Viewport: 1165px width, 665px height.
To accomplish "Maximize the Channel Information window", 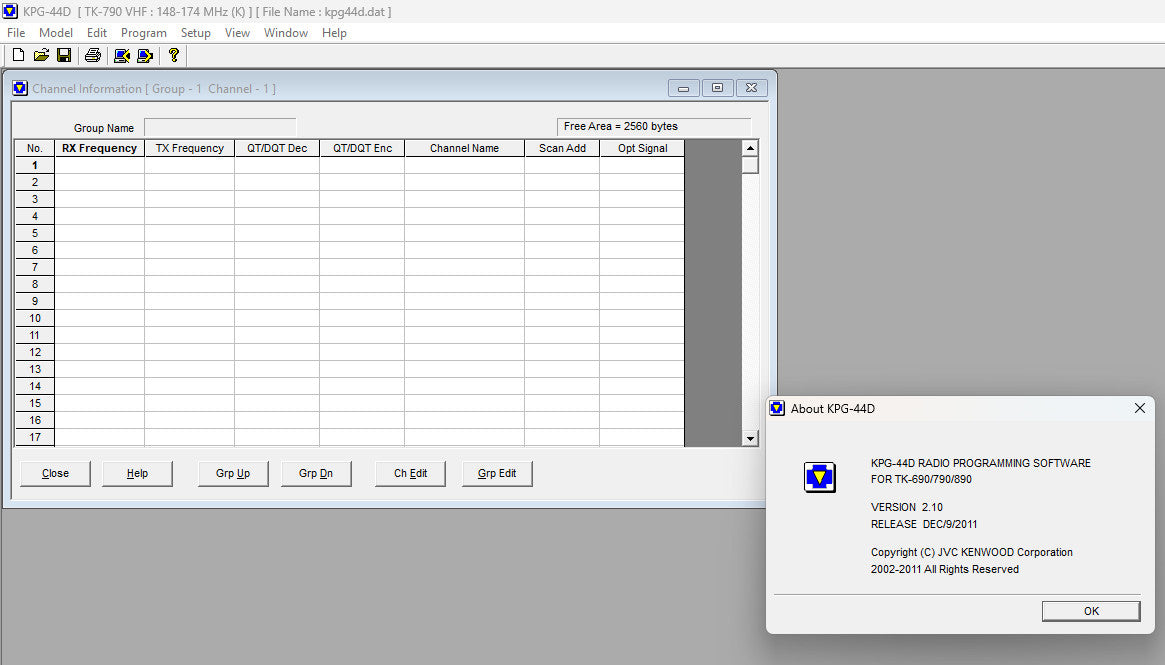I will click(717, 88).
